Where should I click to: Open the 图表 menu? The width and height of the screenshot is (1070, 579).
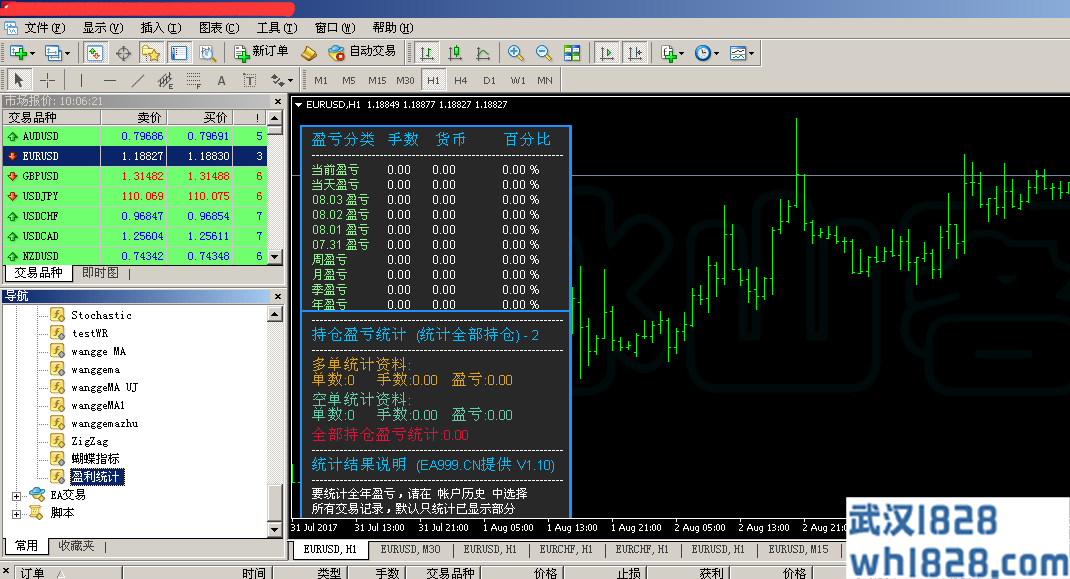pyautogui.click(x=218, y=28)
